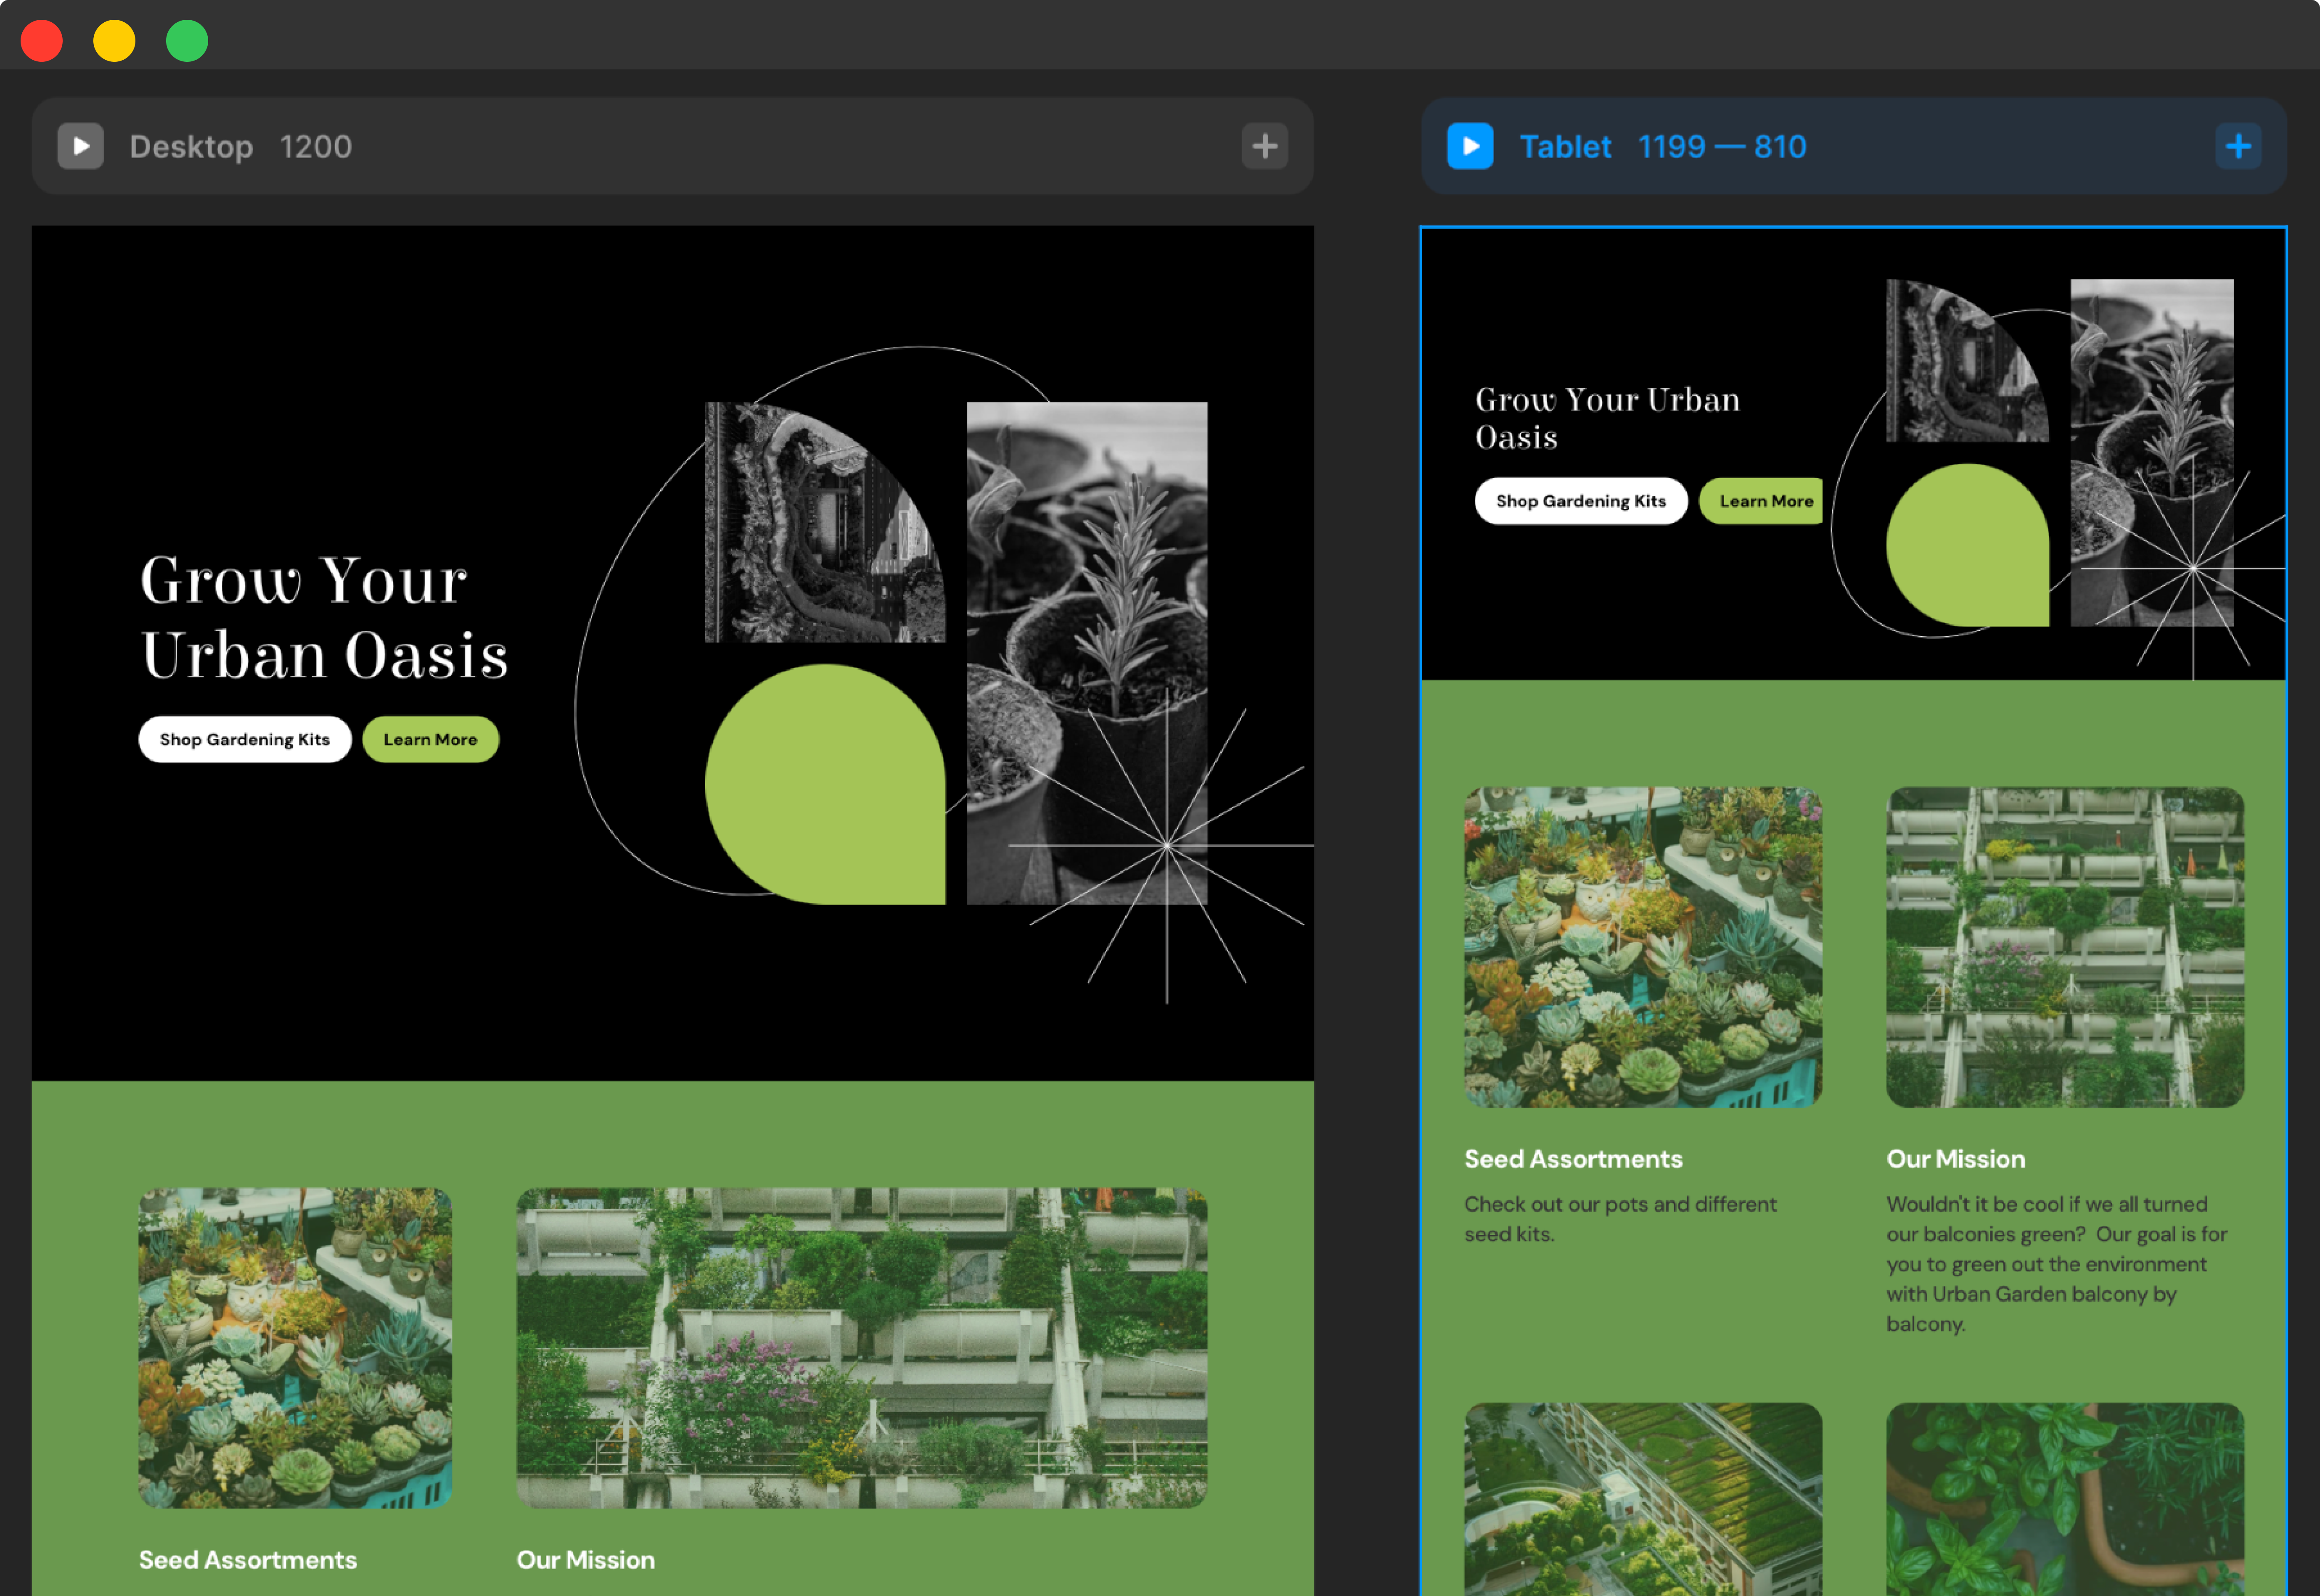This screenshot has height=1596, width=2320.
Task: Click the Desktop width value 1200
Action: 316,147
